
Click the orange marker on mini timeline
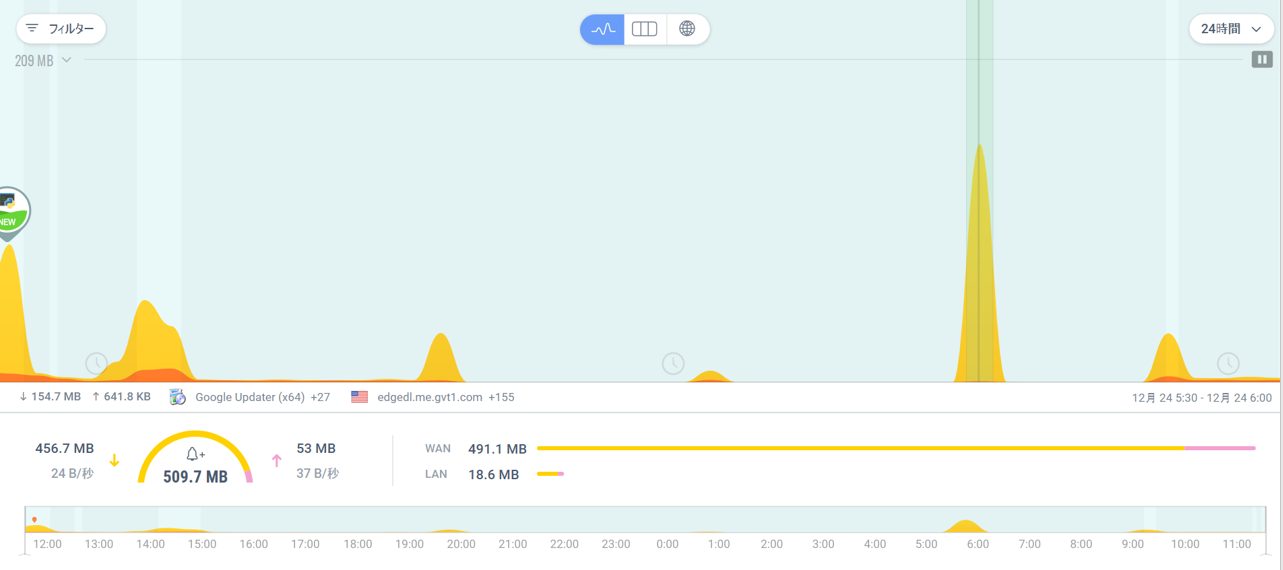pos(34,520)
